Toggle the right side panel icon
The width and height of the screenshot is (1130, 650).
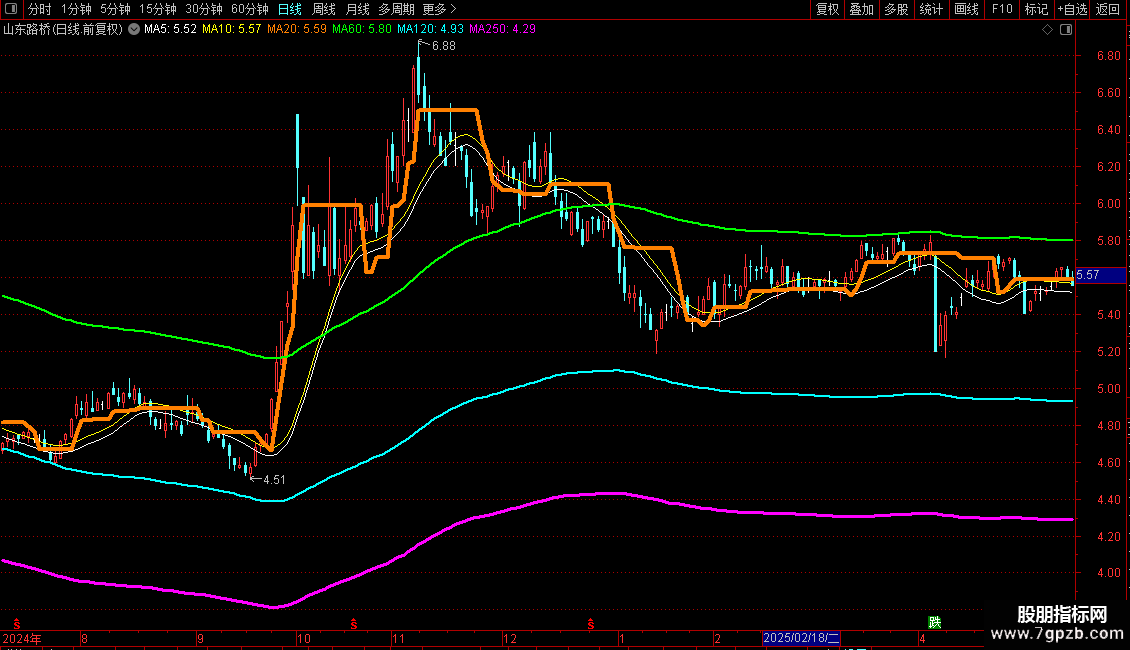point(1066,30)
